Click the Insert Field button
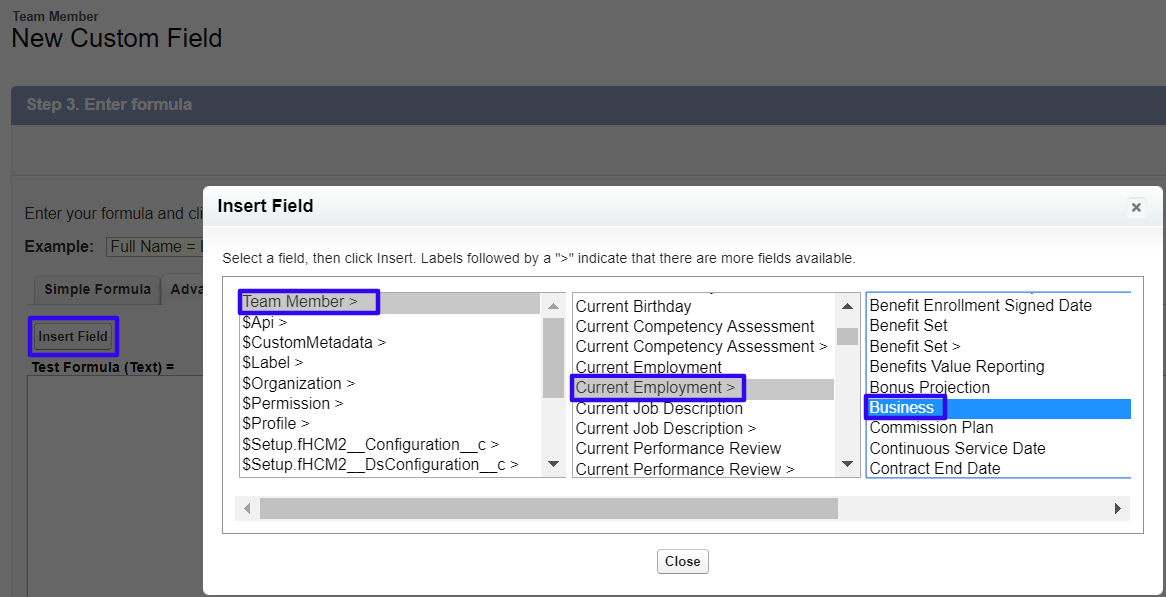This screenshot has height=597, width=1166. pos(73,336)
